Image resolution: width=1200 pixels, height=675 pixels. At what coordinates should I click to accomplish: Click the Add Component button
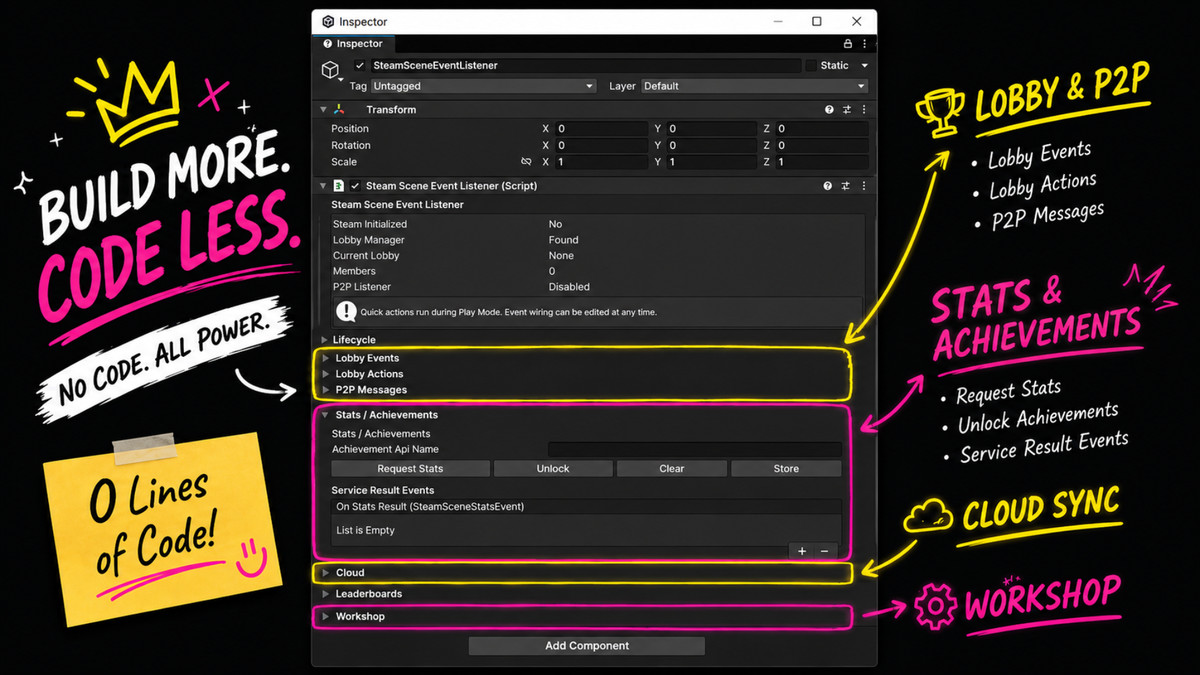587,646
